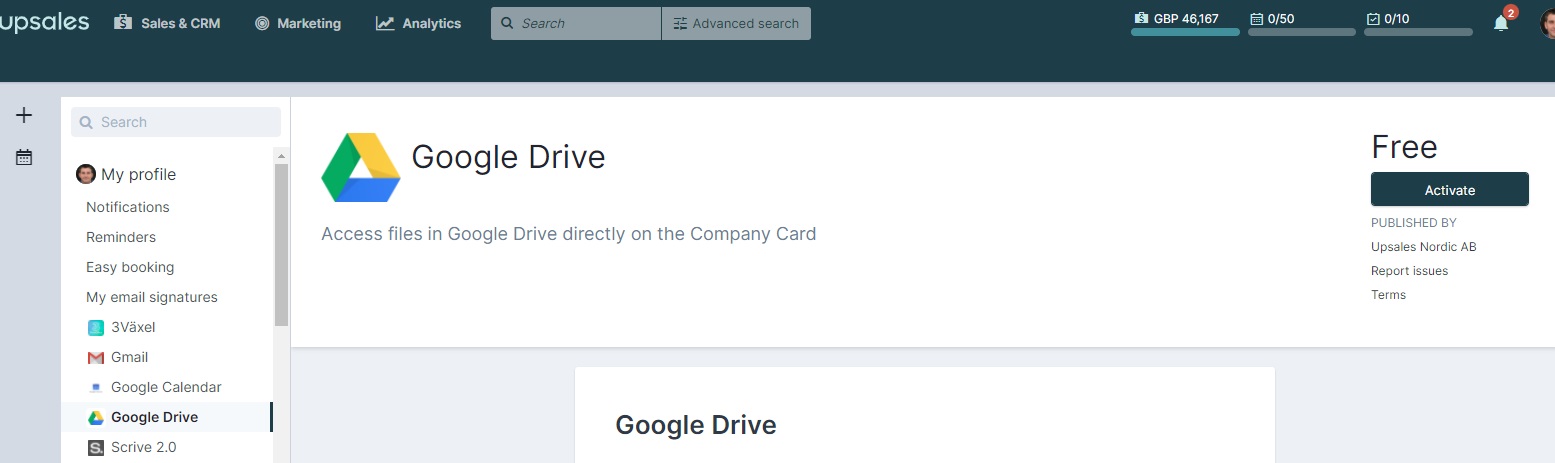Image resolution: width=1555 pixels, height=463 pixels.
Task: Click the Upsales logo
Action: [x=44, y=22]
